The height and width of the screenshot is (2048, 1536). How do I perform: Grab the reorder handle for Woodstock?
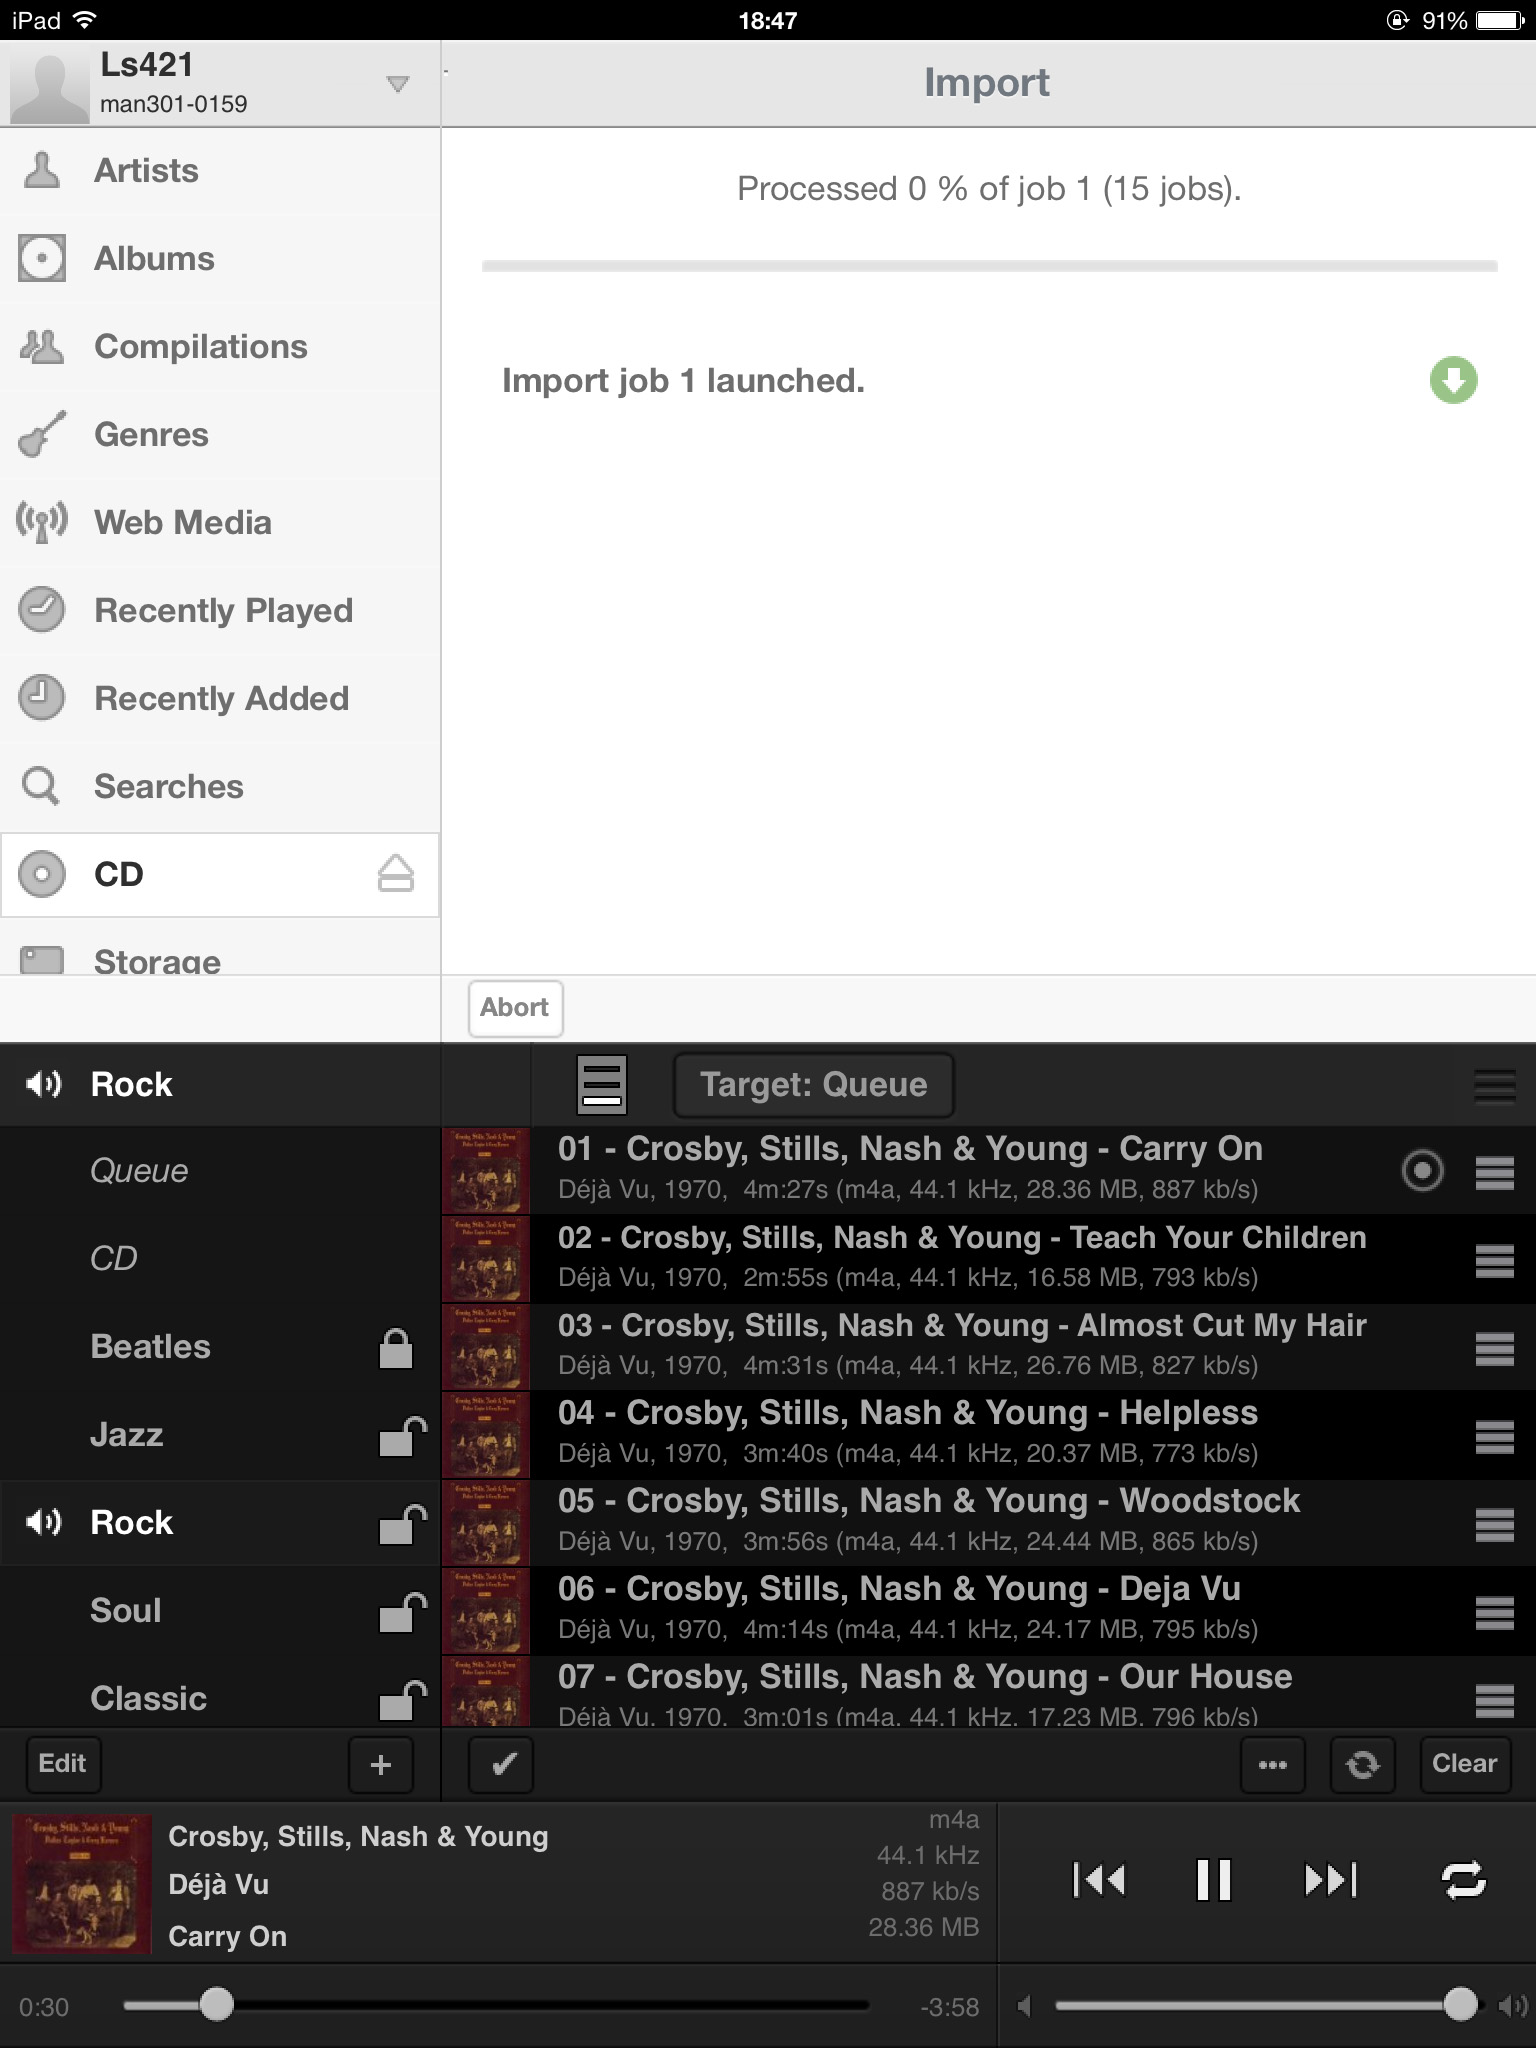1495,1524
